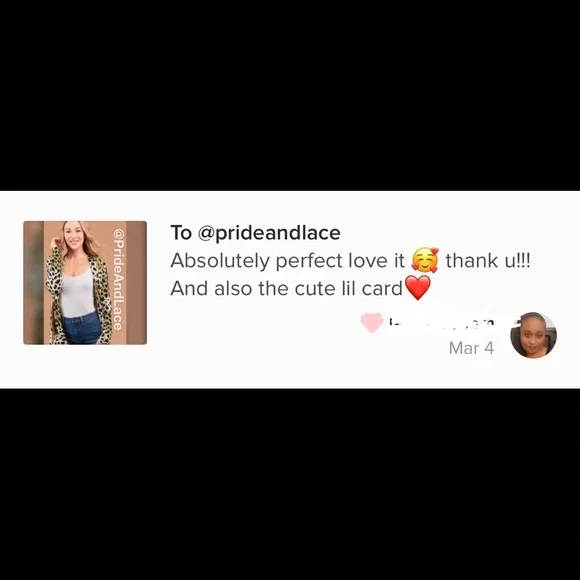Click the vertical @PrideAndLace watermark text
580x580 pixels.
tap(118, 279)
